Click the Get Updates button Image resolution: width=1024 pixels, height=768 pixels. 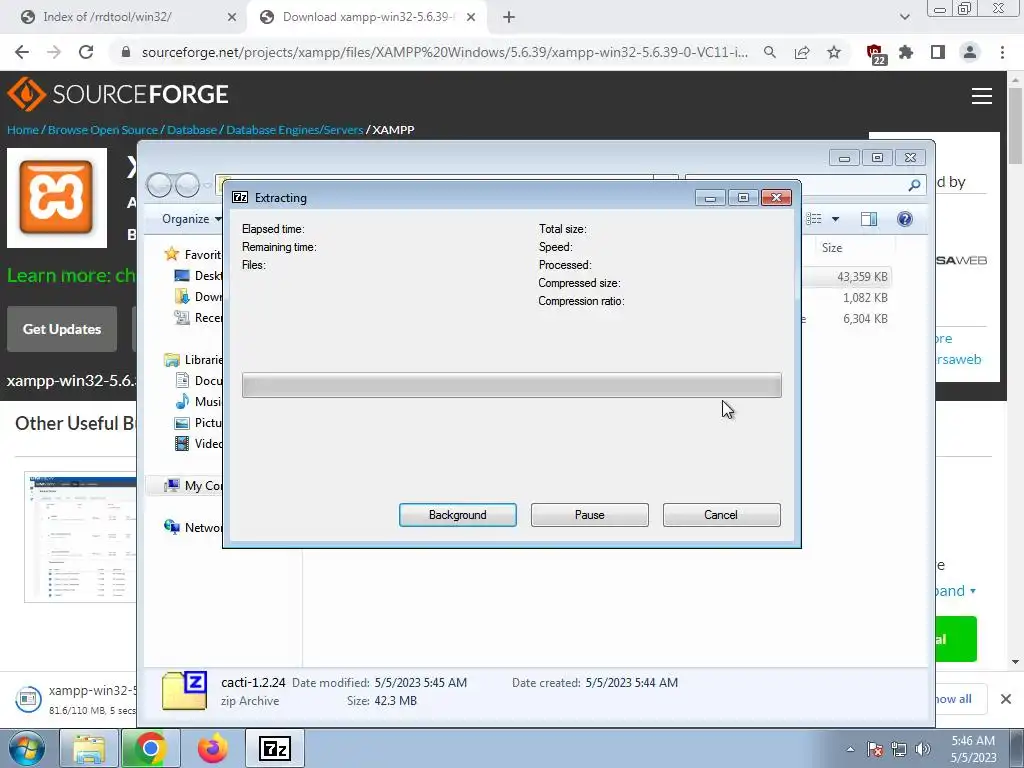click(62, 329)
